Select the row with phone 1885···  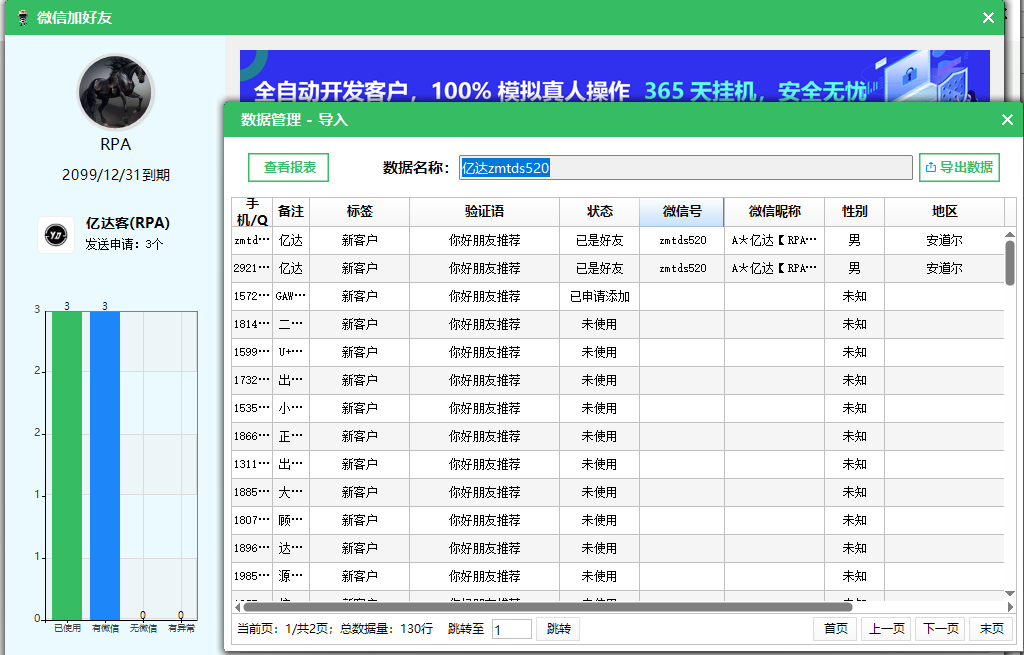(618, 493)
